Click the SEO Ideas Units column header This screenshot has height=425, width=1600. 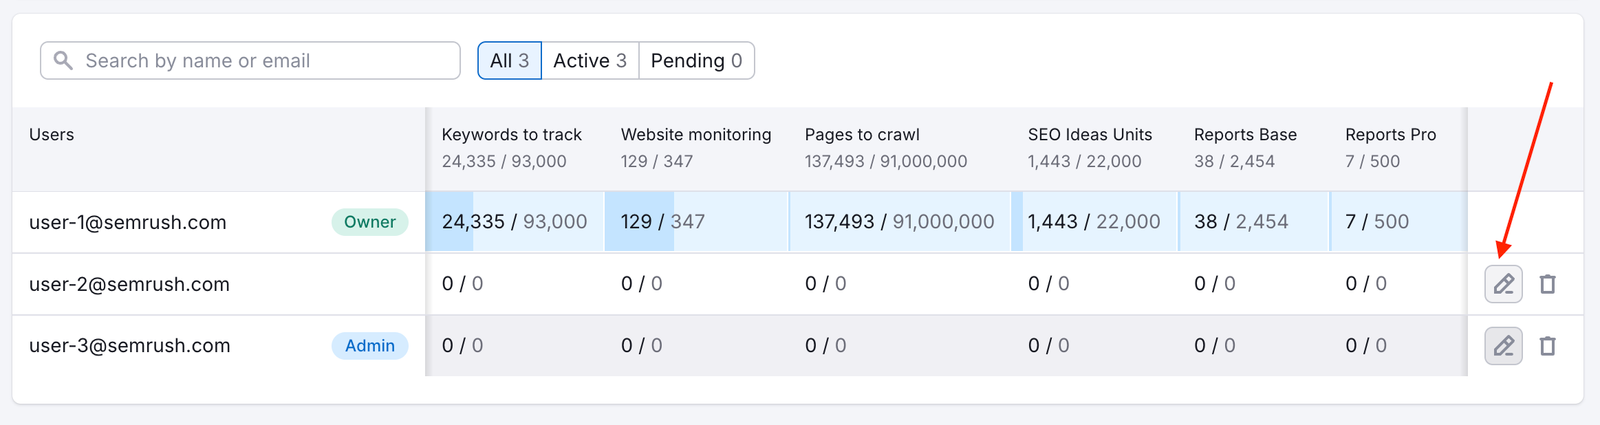[x=1089, y=135]
